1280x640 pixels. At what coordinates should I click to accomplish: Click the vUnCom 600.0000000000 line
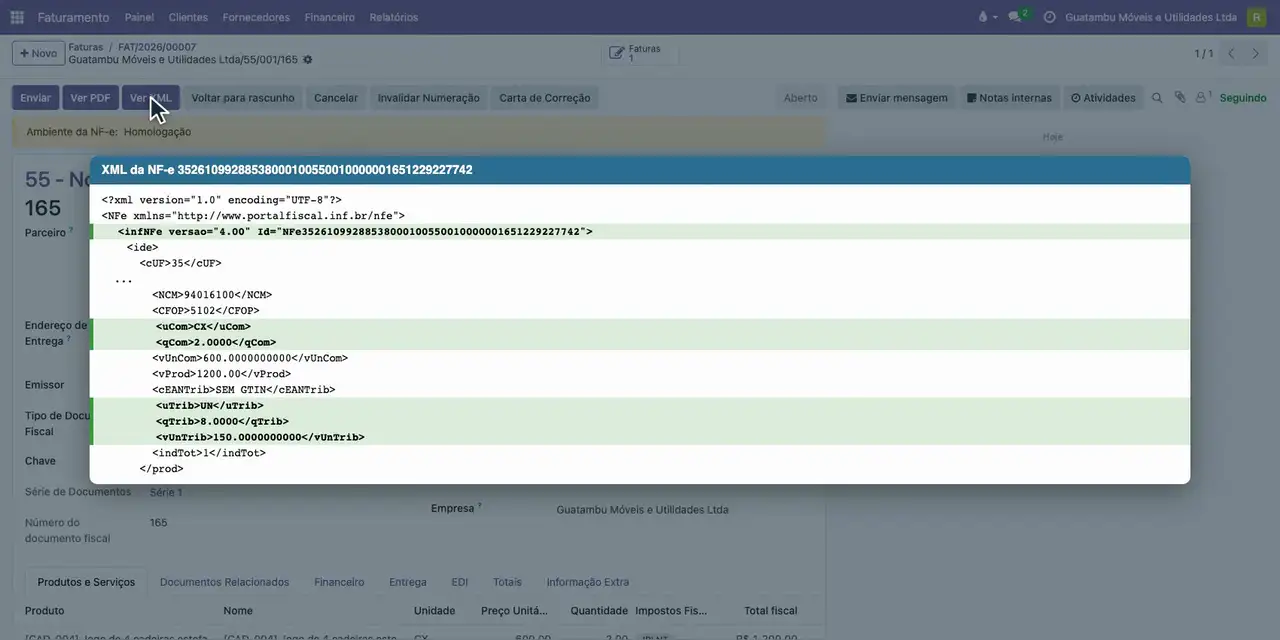click(250, 358)
